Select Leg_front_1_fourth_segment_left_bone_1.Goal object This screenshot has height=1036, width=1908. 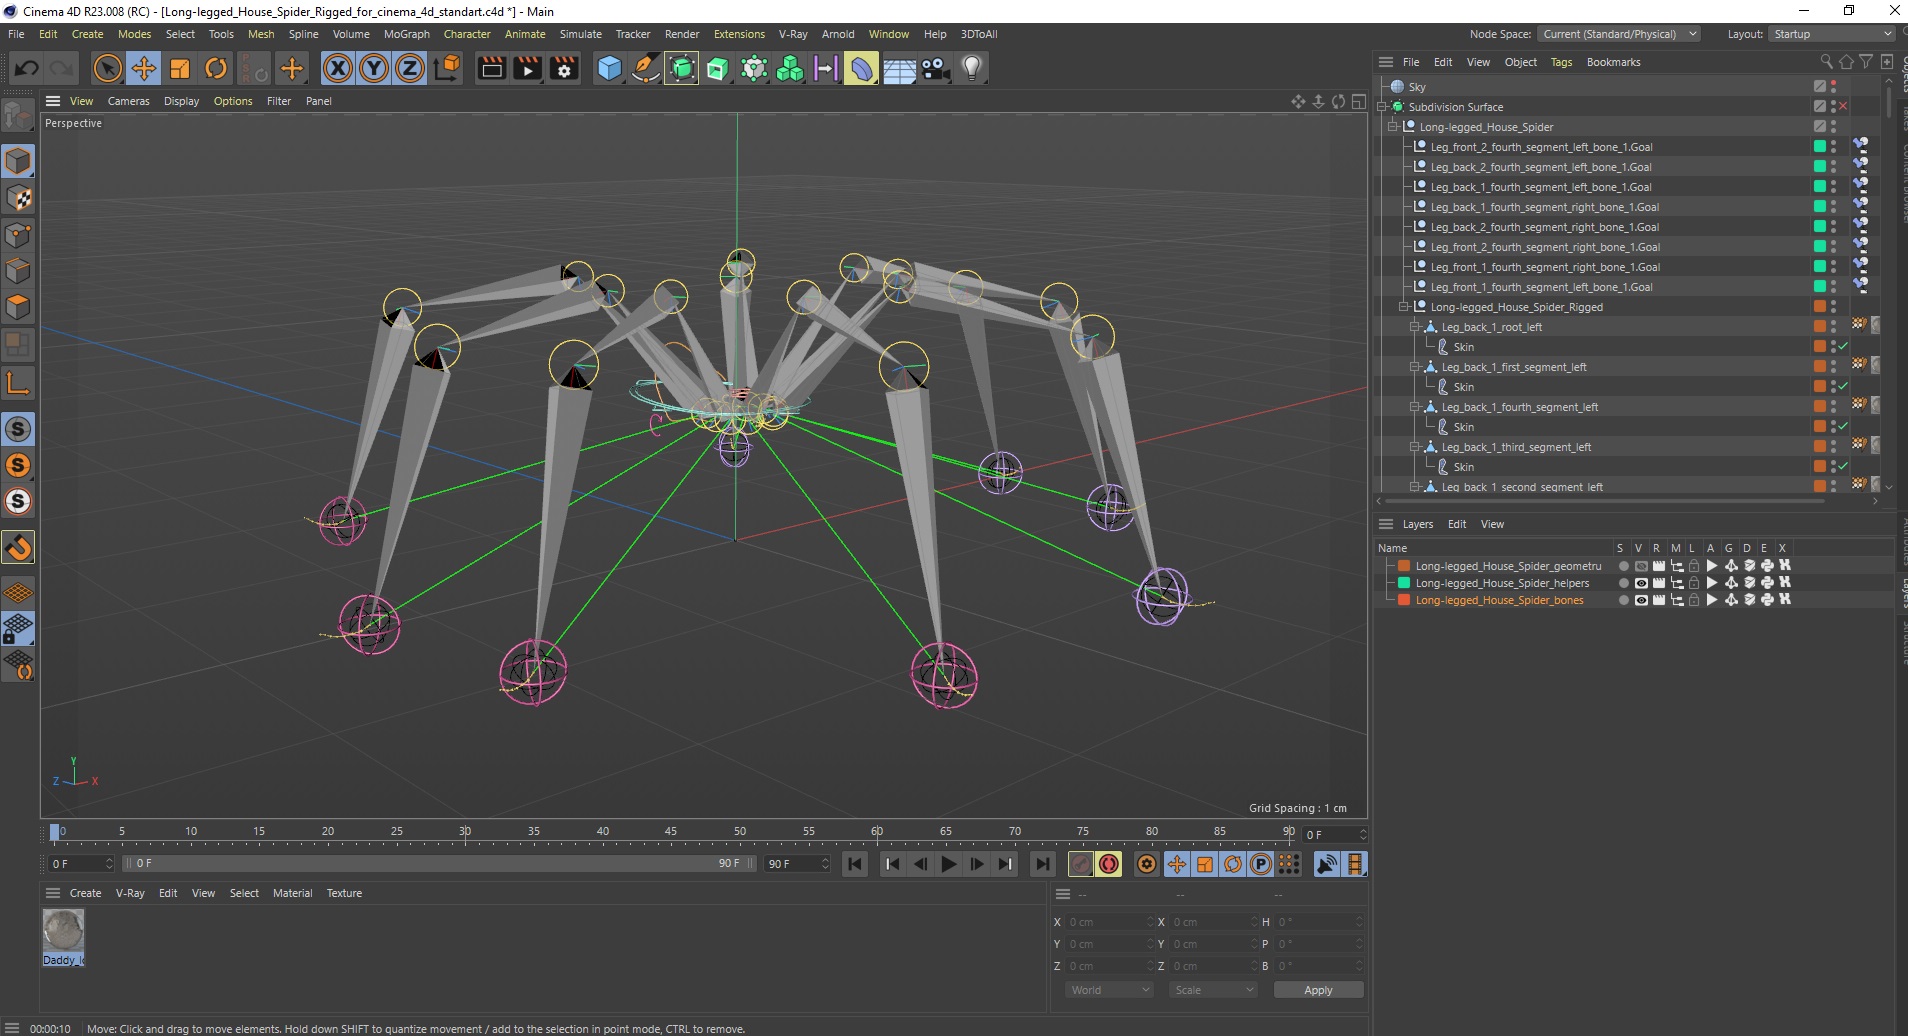(1541, 287)
